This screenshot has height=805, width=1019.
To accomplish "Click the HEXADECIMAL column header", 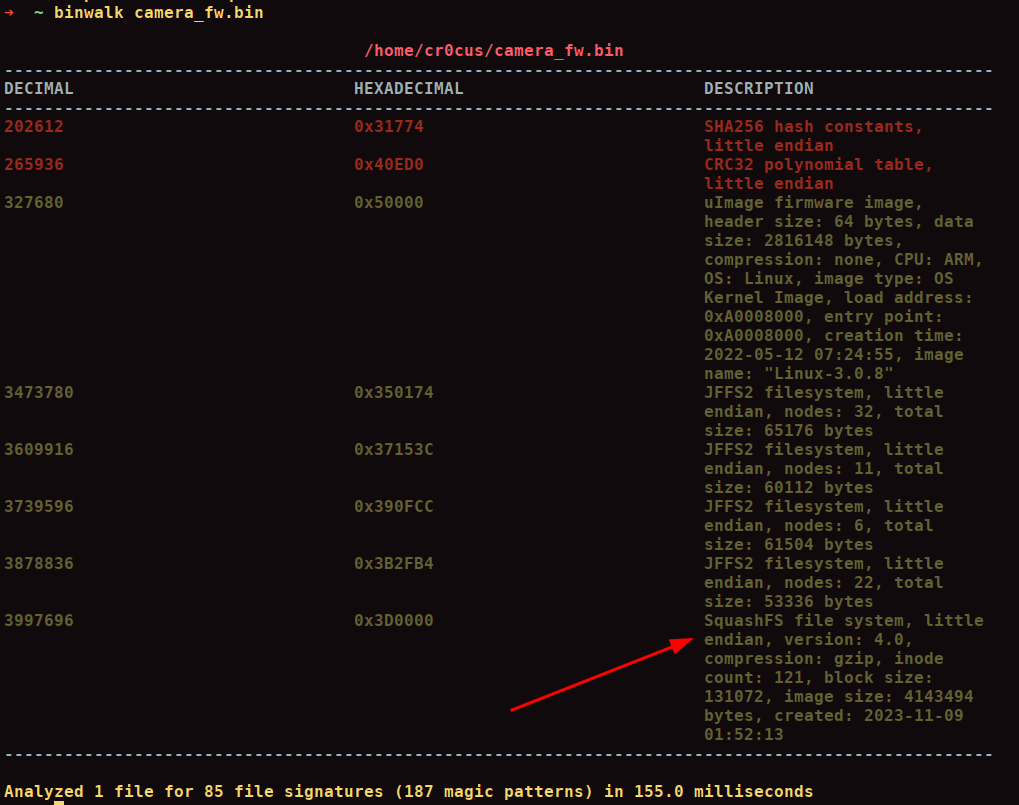I will (409, 88).
